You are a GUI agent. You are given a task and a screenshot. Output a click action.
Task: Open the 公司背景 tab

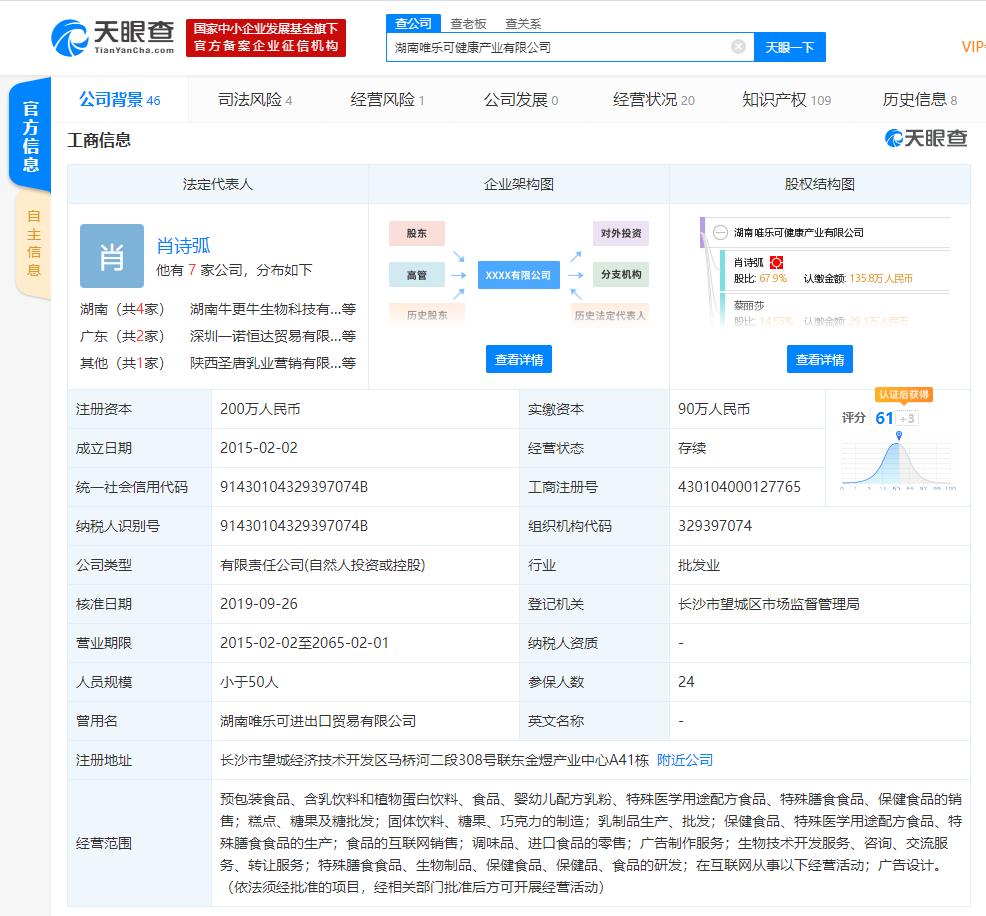tap(119, 99)
